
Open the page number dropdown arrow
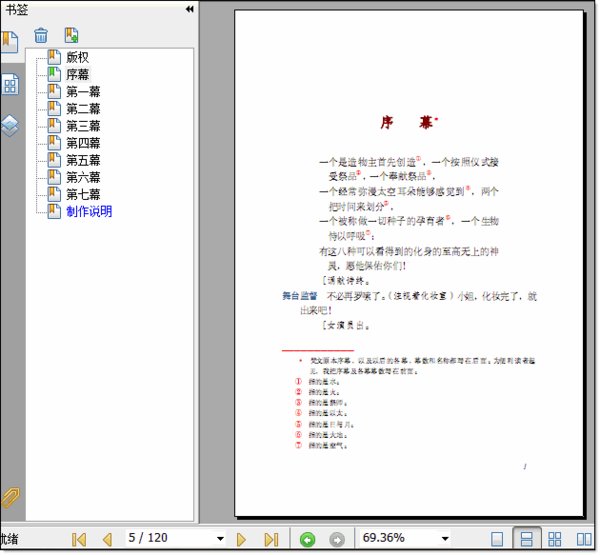pyautogui.click(x=220, y=539)
